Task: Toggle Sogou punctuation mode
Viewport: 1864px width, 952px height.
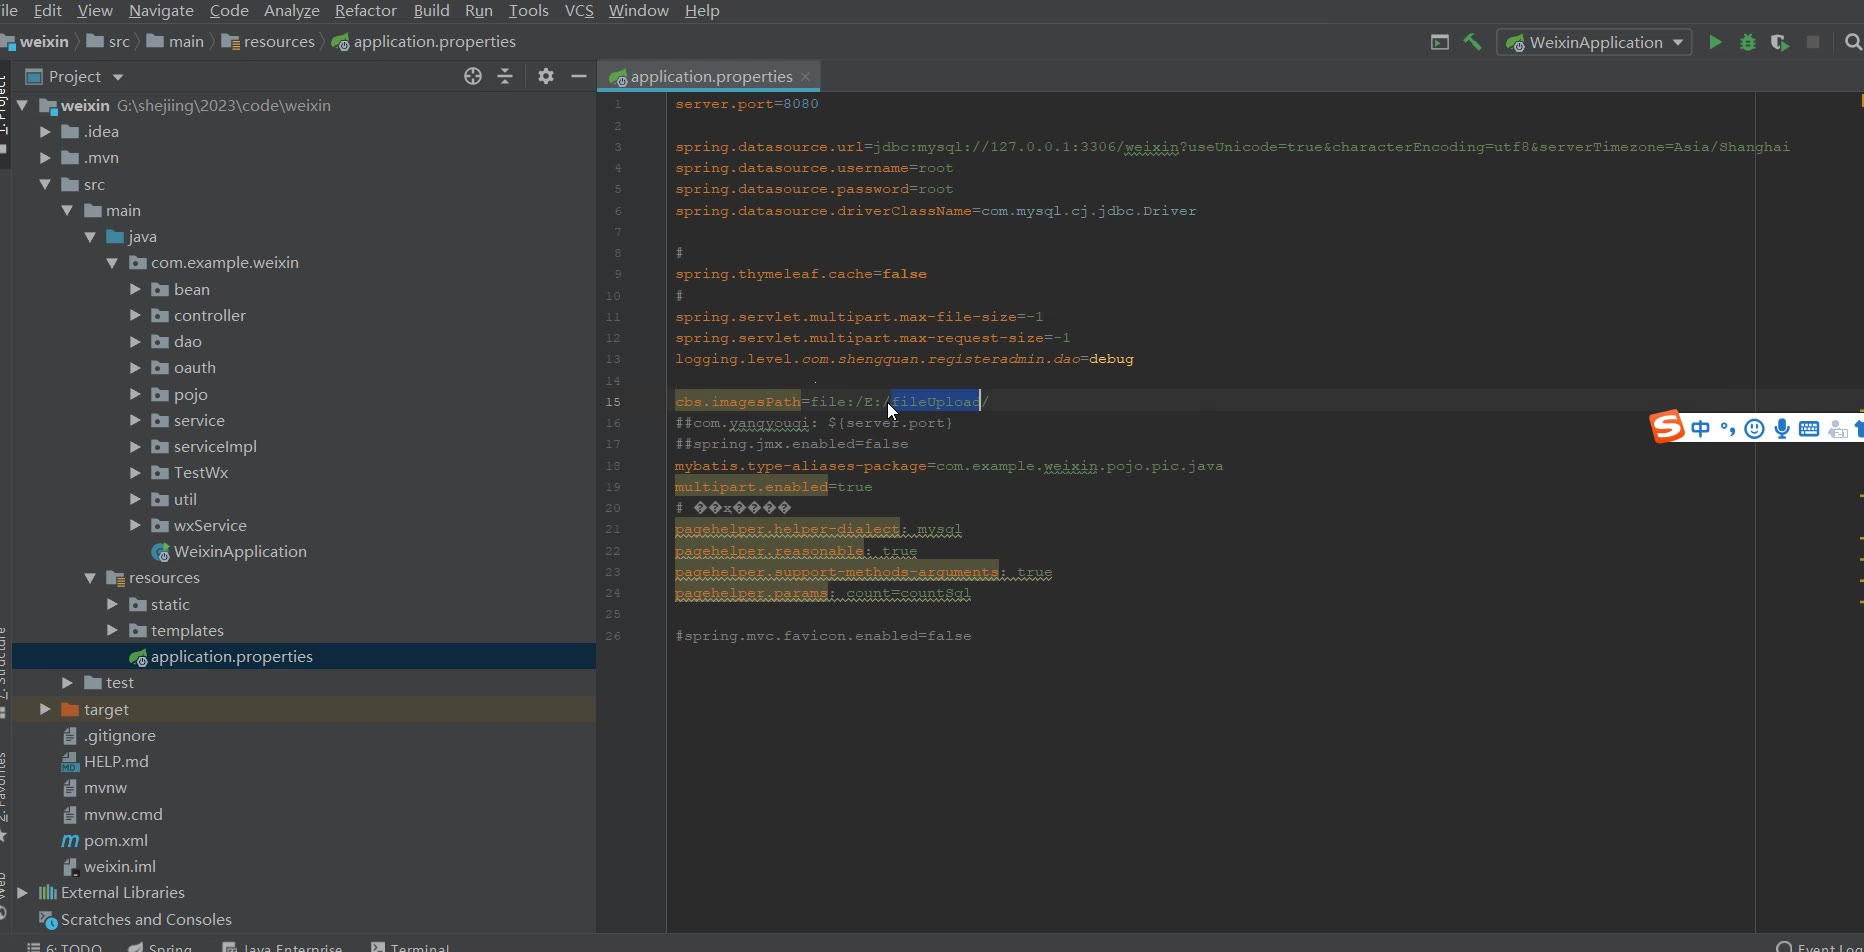Action: (1727, 429)
